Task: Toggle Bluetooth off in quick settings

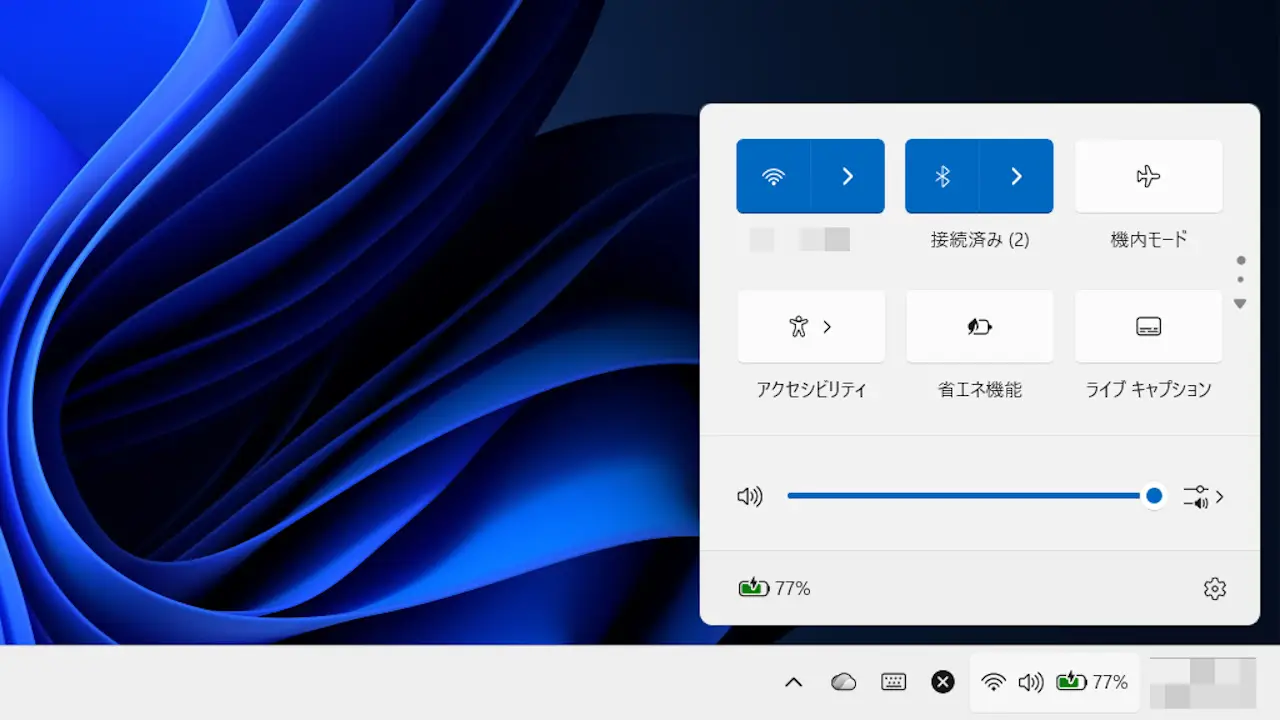Action: (x=941, y=176)
